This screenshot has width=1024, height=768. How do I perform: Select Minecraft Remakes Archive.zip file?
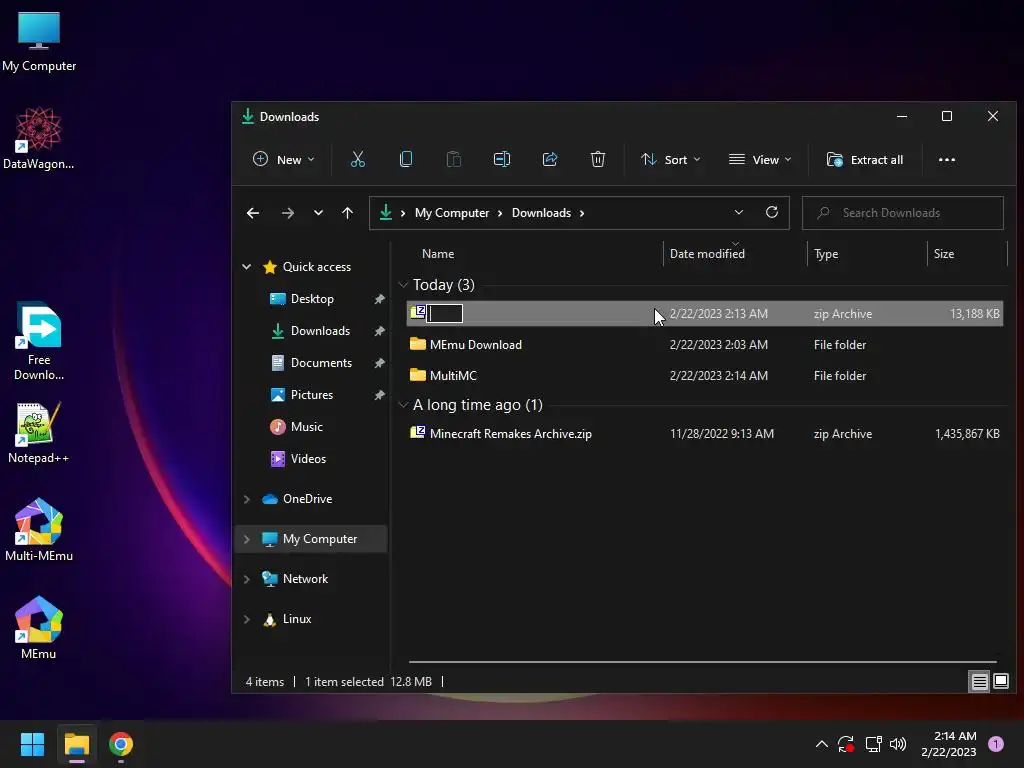[705, 434]
